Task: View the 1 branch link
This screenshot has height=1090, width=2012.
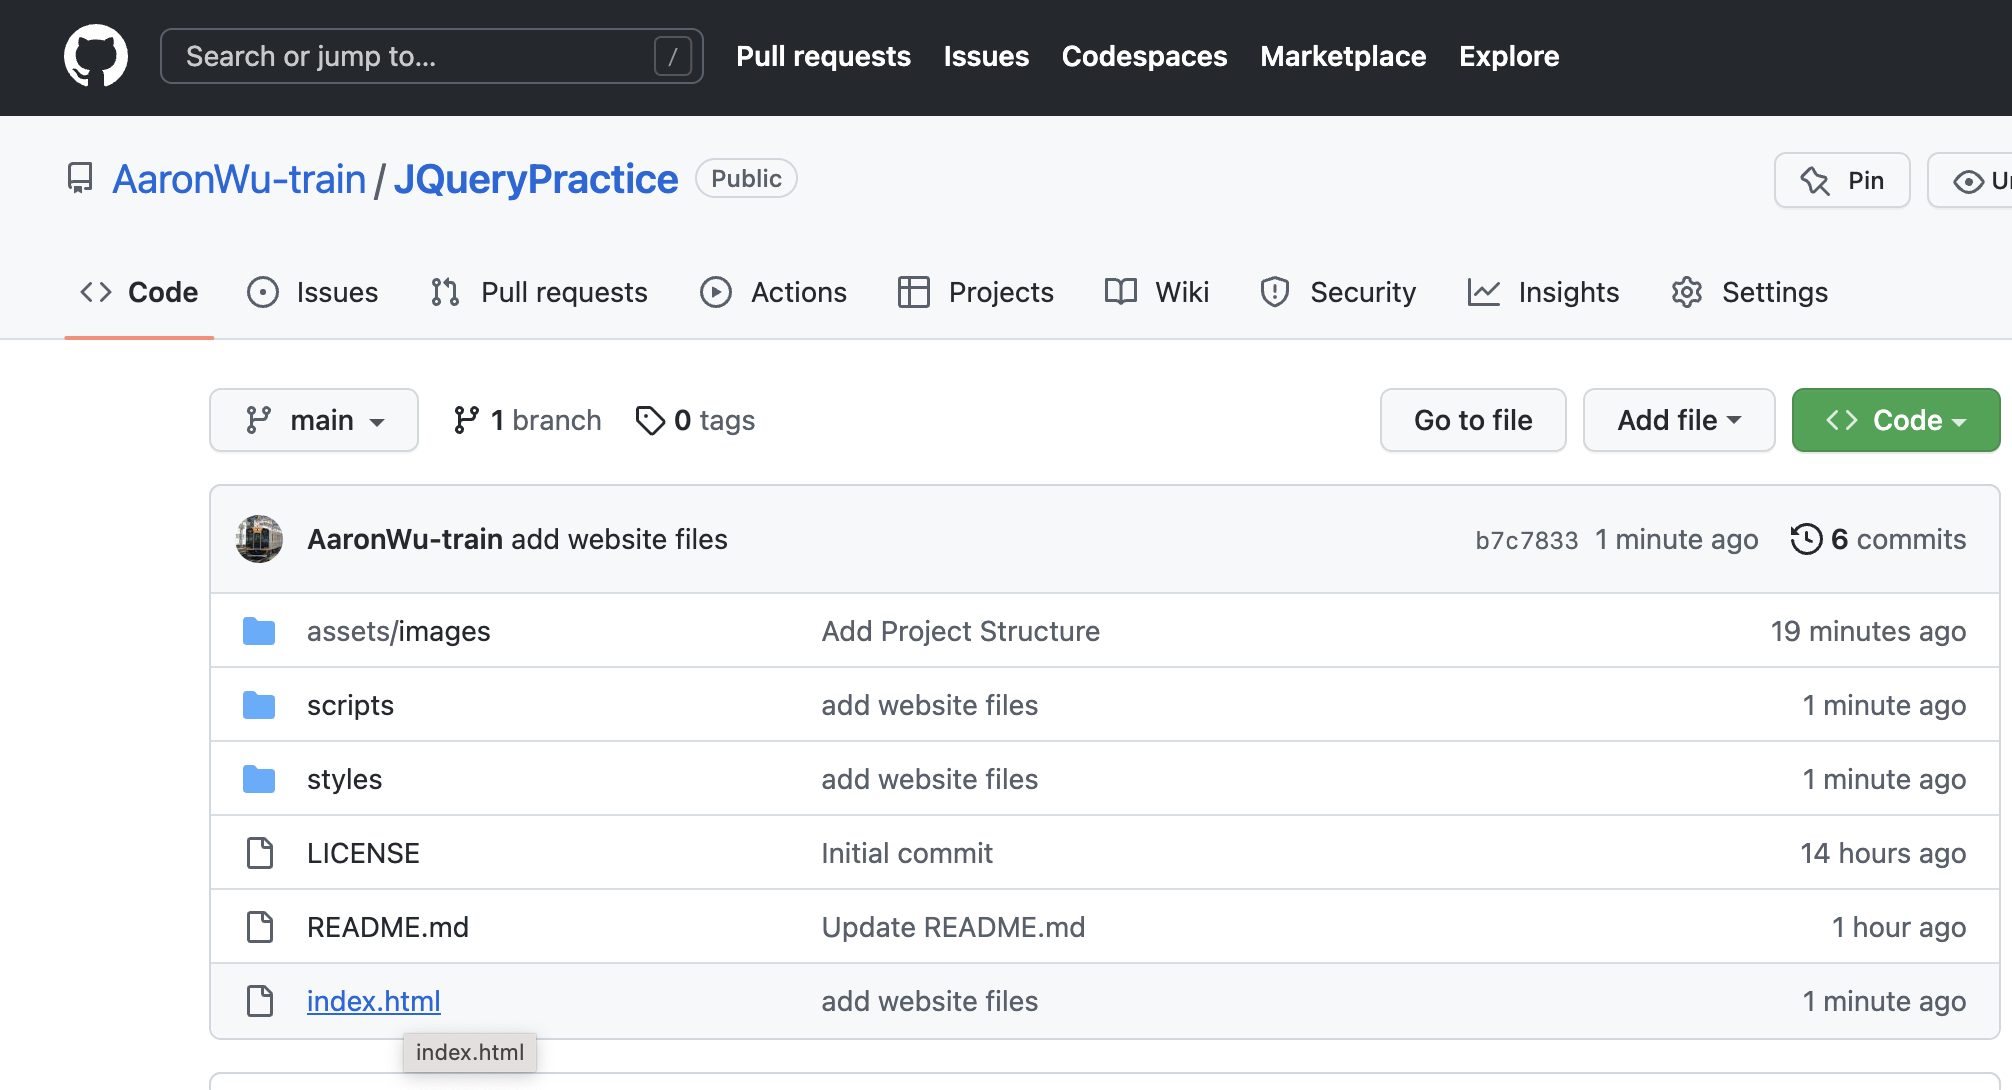Action: point(527,420)
